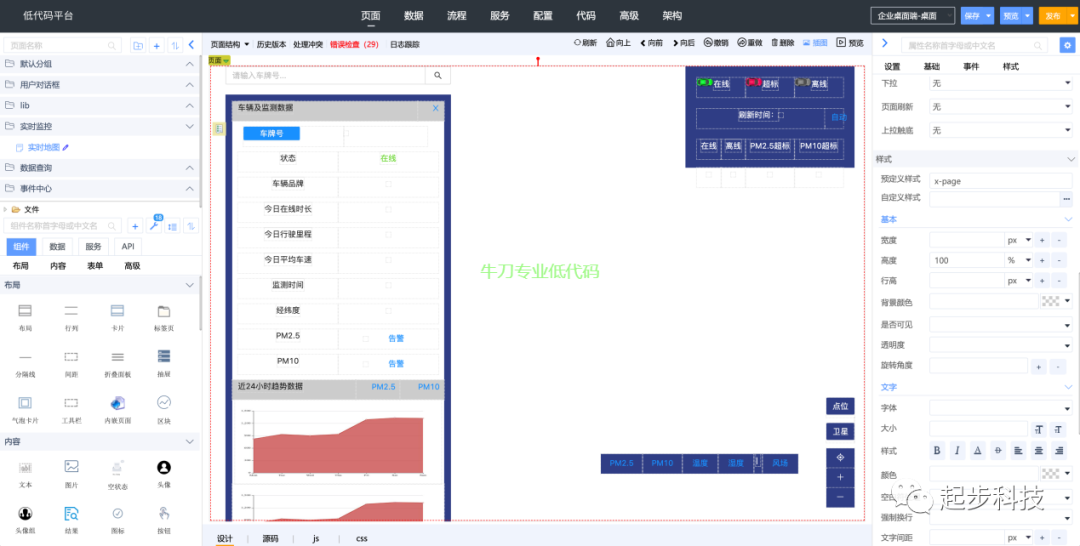
Task: Click the add page group folder icon
Action: 138,45
